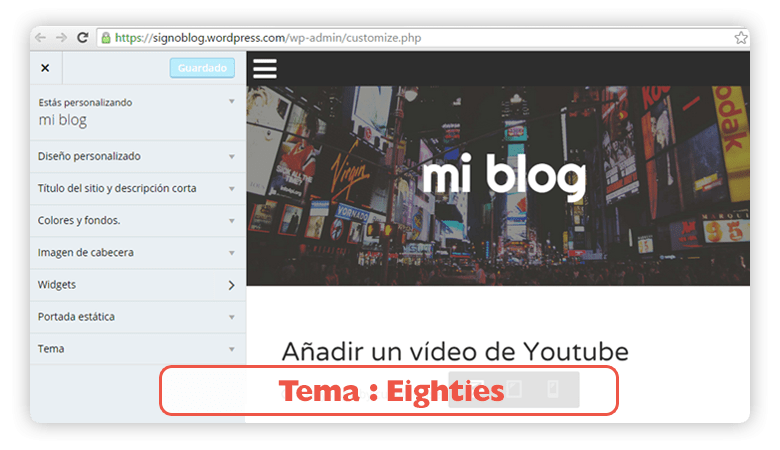The image size is (780, 450).
Task: View site security via green padlock icon
Action: pos(106,38)
